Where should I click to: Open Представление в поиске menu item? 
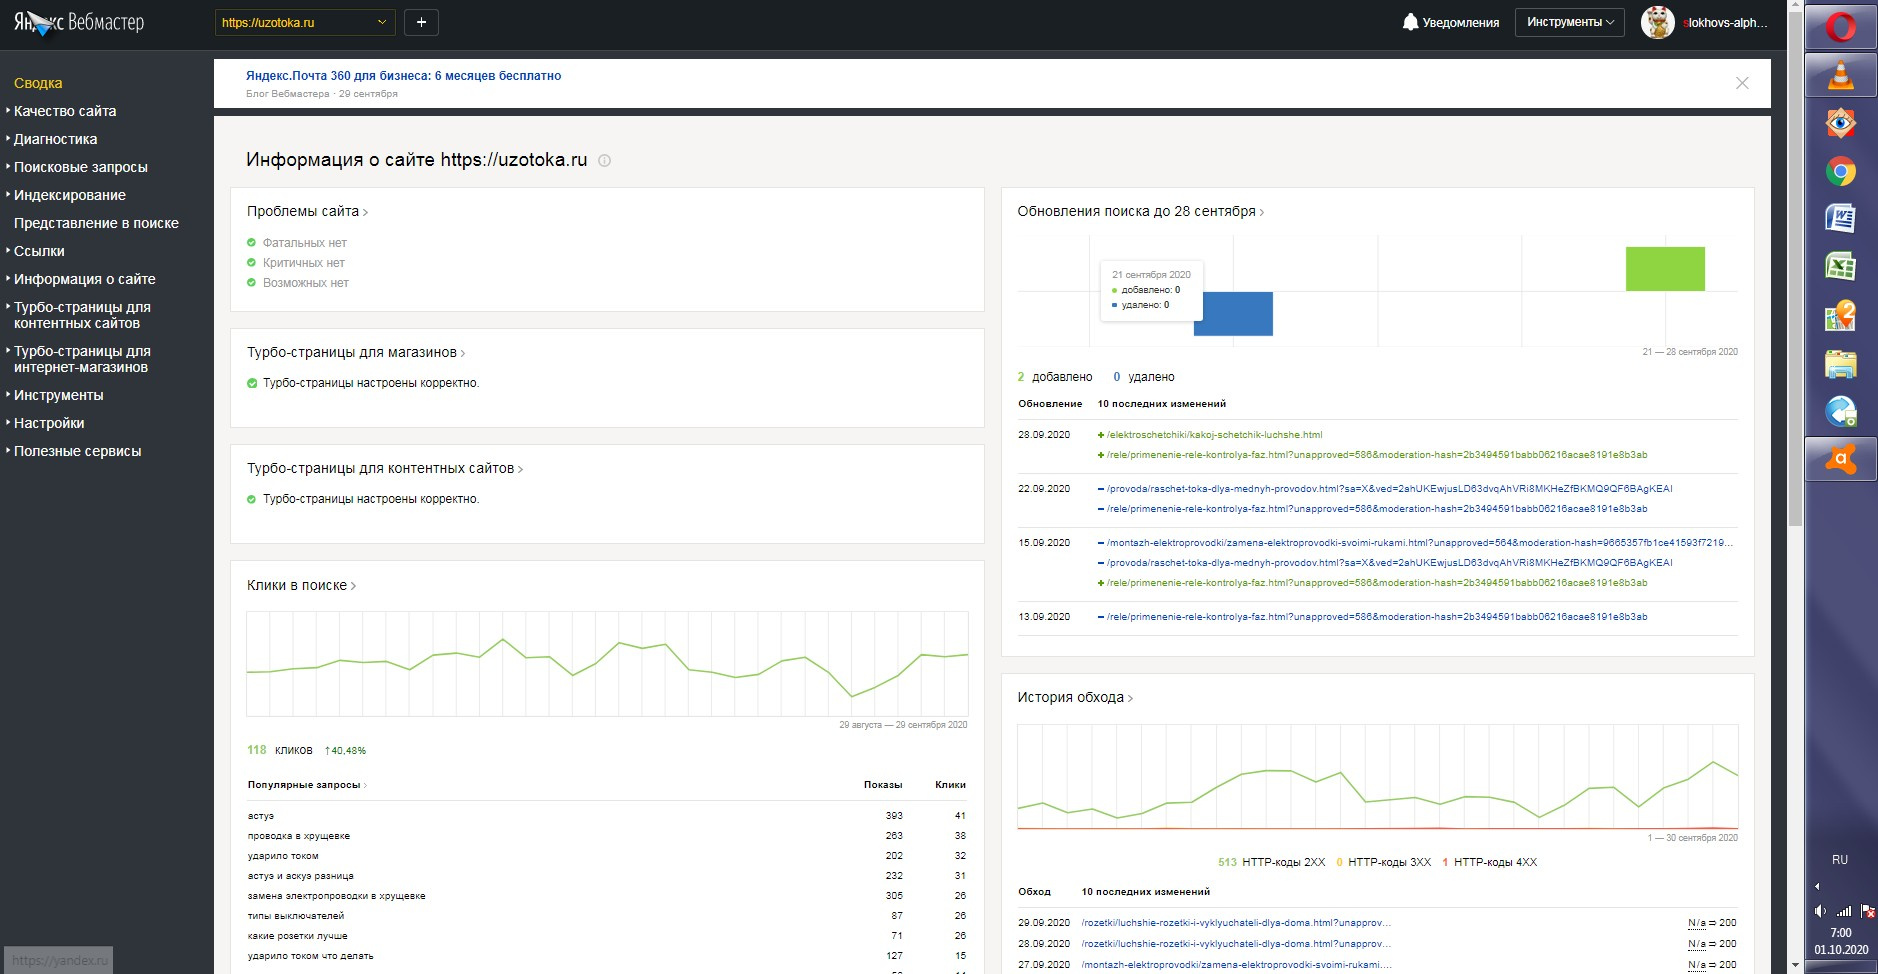coord(96,223)
